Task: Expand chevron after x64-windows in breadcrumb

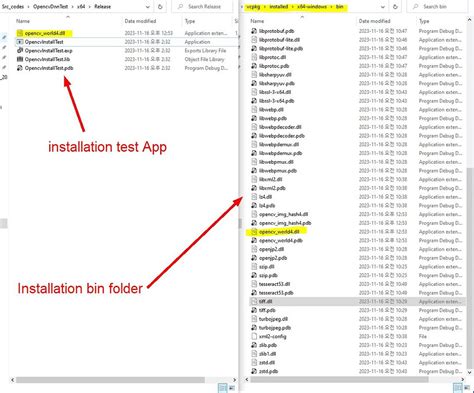Action: pyautogui.click(x=332, y=6)
